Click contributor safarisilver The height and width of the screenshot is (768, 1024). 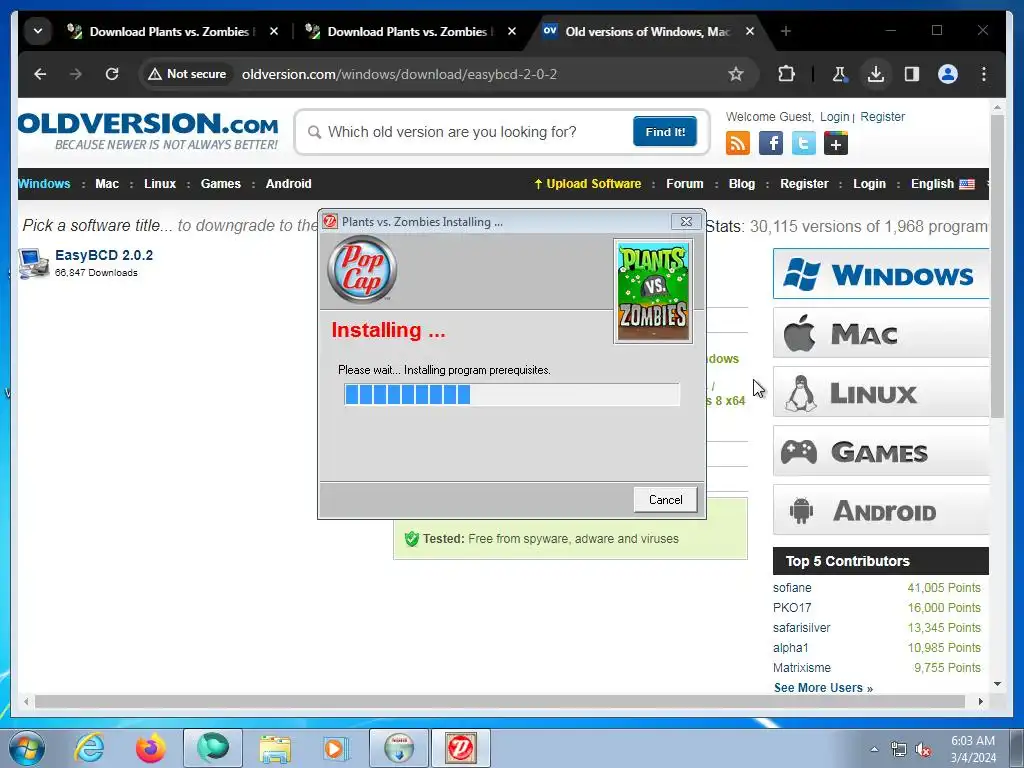[801, 628]
